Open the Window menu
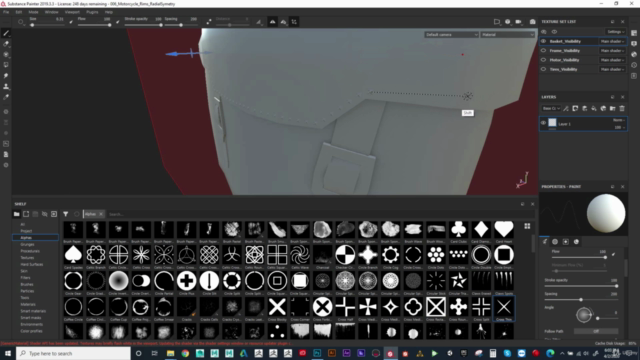The width and height of the screenshot is (640, 360). [x=51, y=12]
